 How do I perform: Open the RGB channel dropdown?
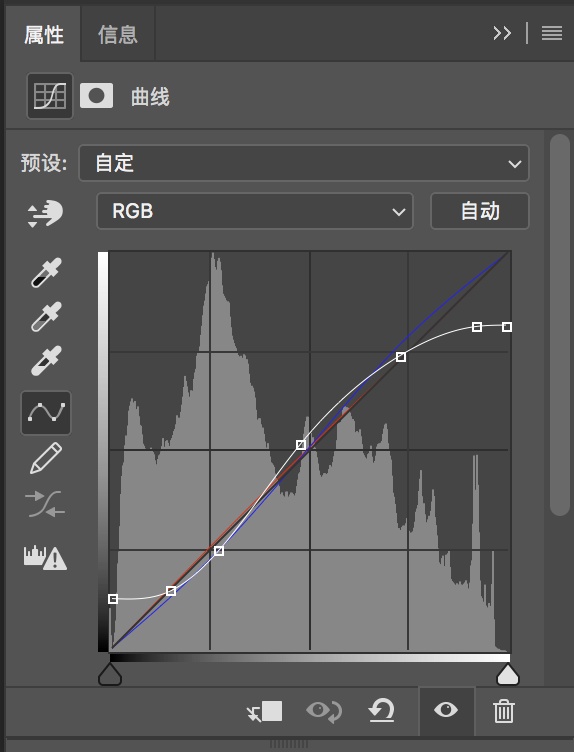255,211
